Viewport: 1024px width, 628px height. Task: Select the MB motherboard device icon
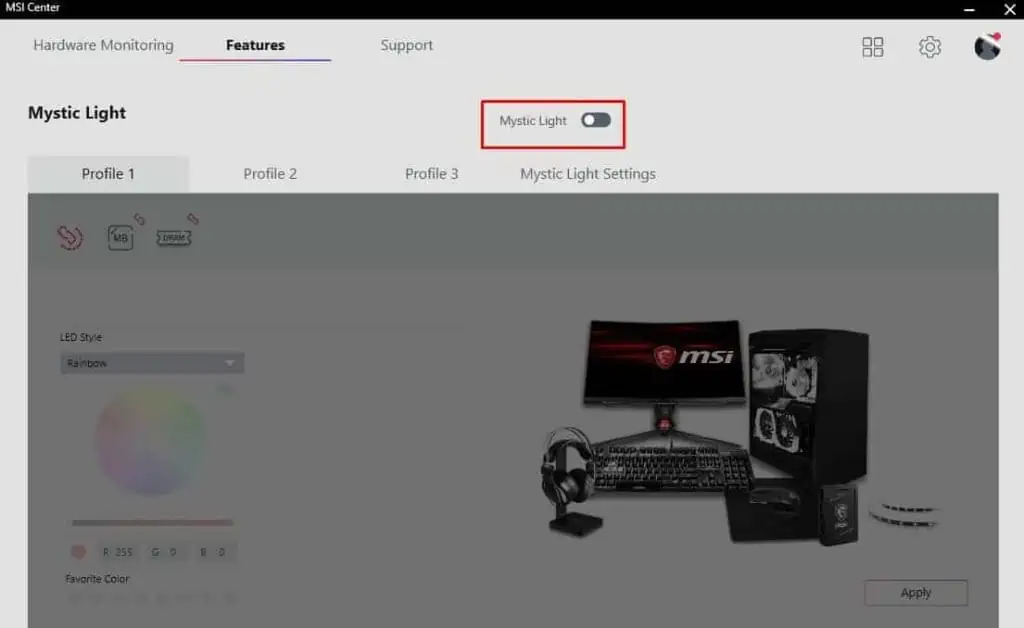point(120,238)
